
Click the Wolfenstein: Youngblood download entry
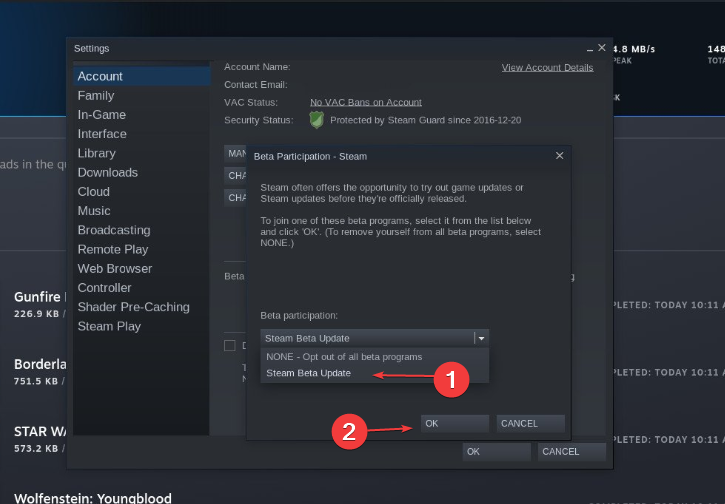[92, 498]
